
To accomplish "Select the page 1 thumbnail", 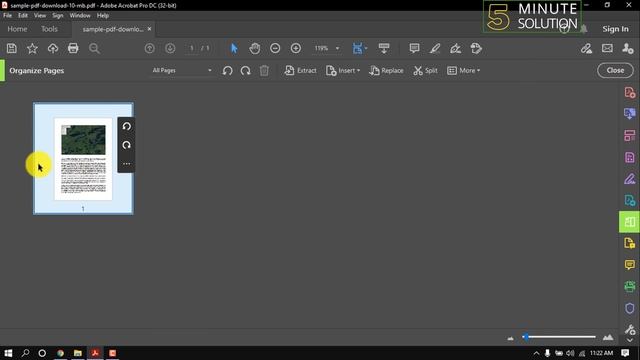I will 83,158.
